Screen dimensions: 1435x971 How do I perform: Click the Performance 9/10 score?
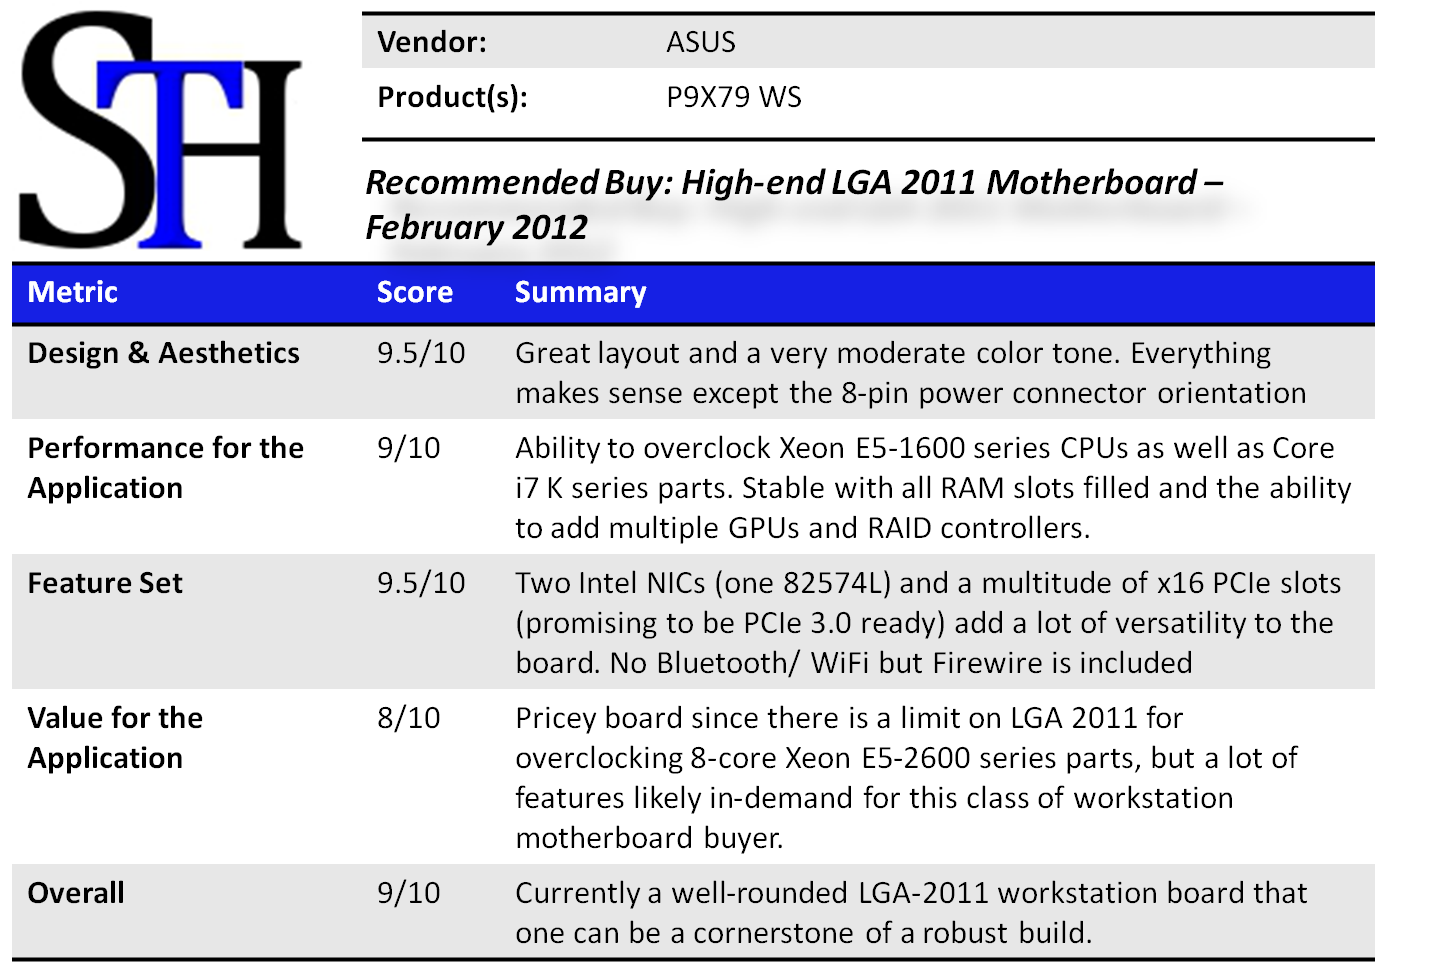(409, 448)
